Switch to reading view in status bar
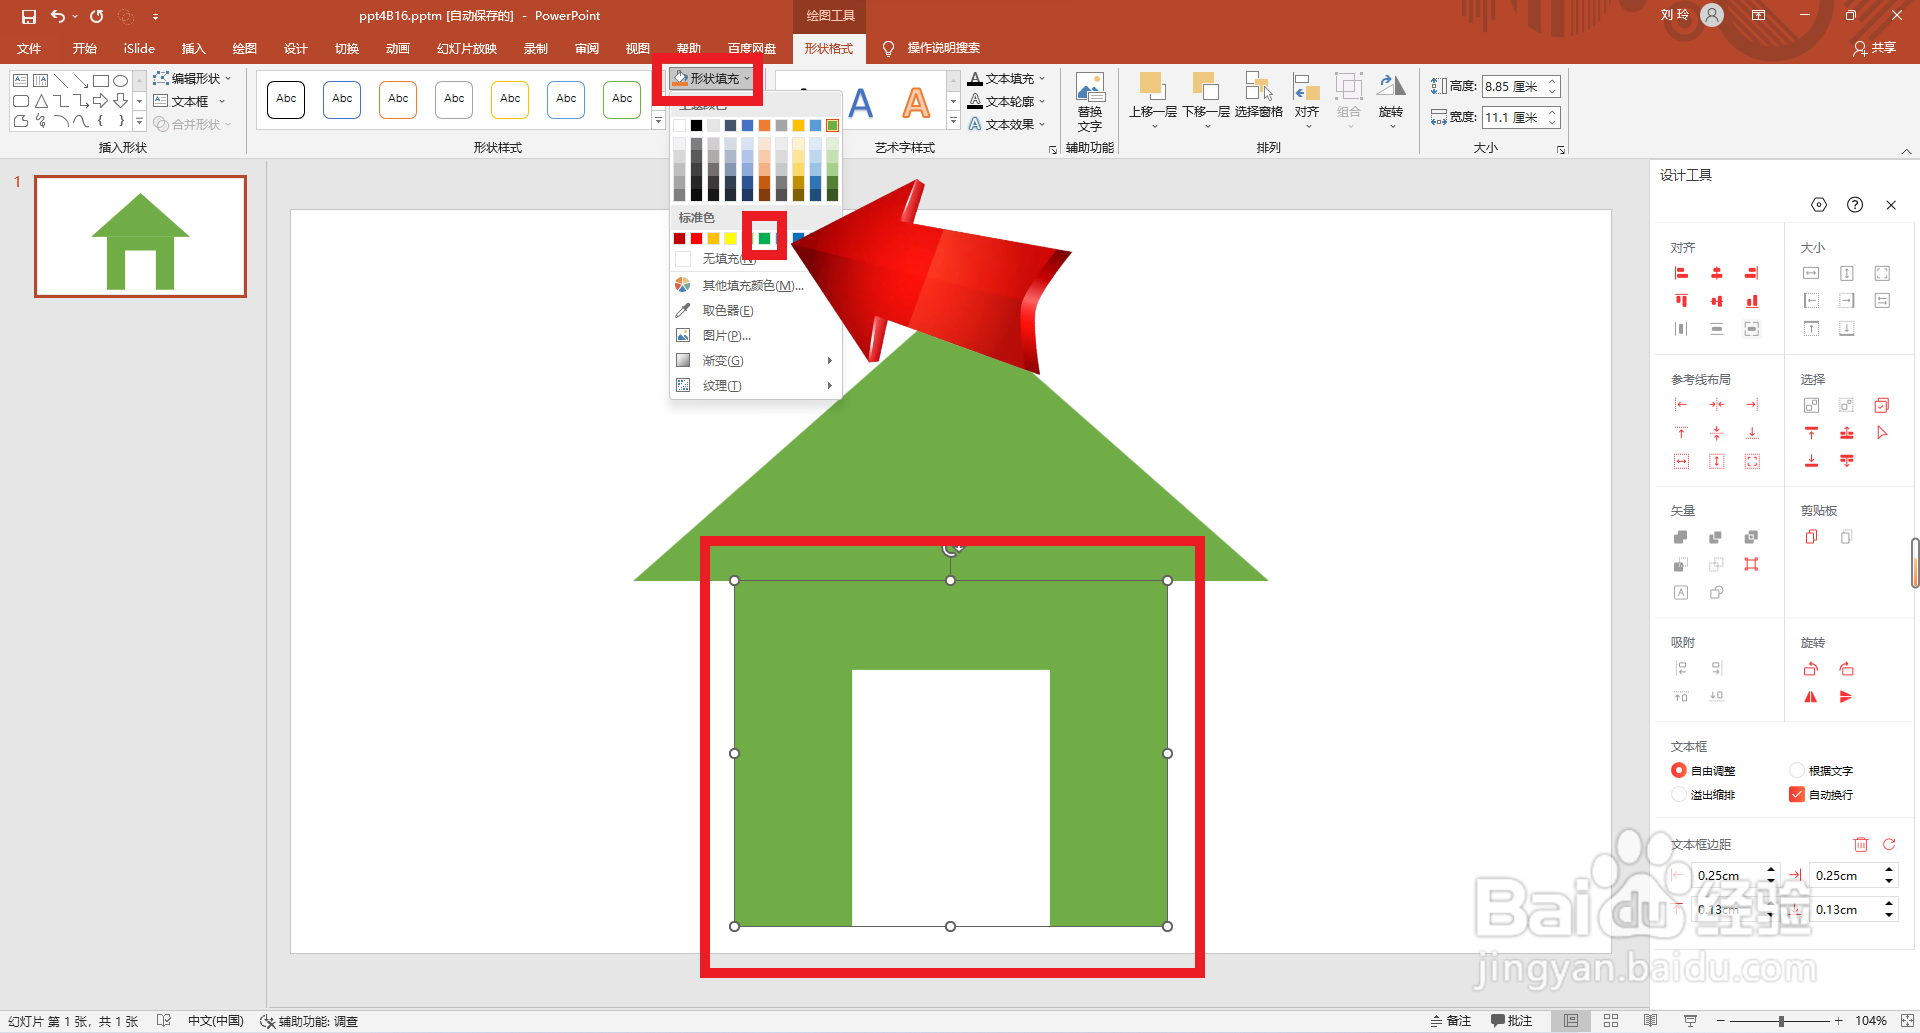 tap(1650, 1021)
